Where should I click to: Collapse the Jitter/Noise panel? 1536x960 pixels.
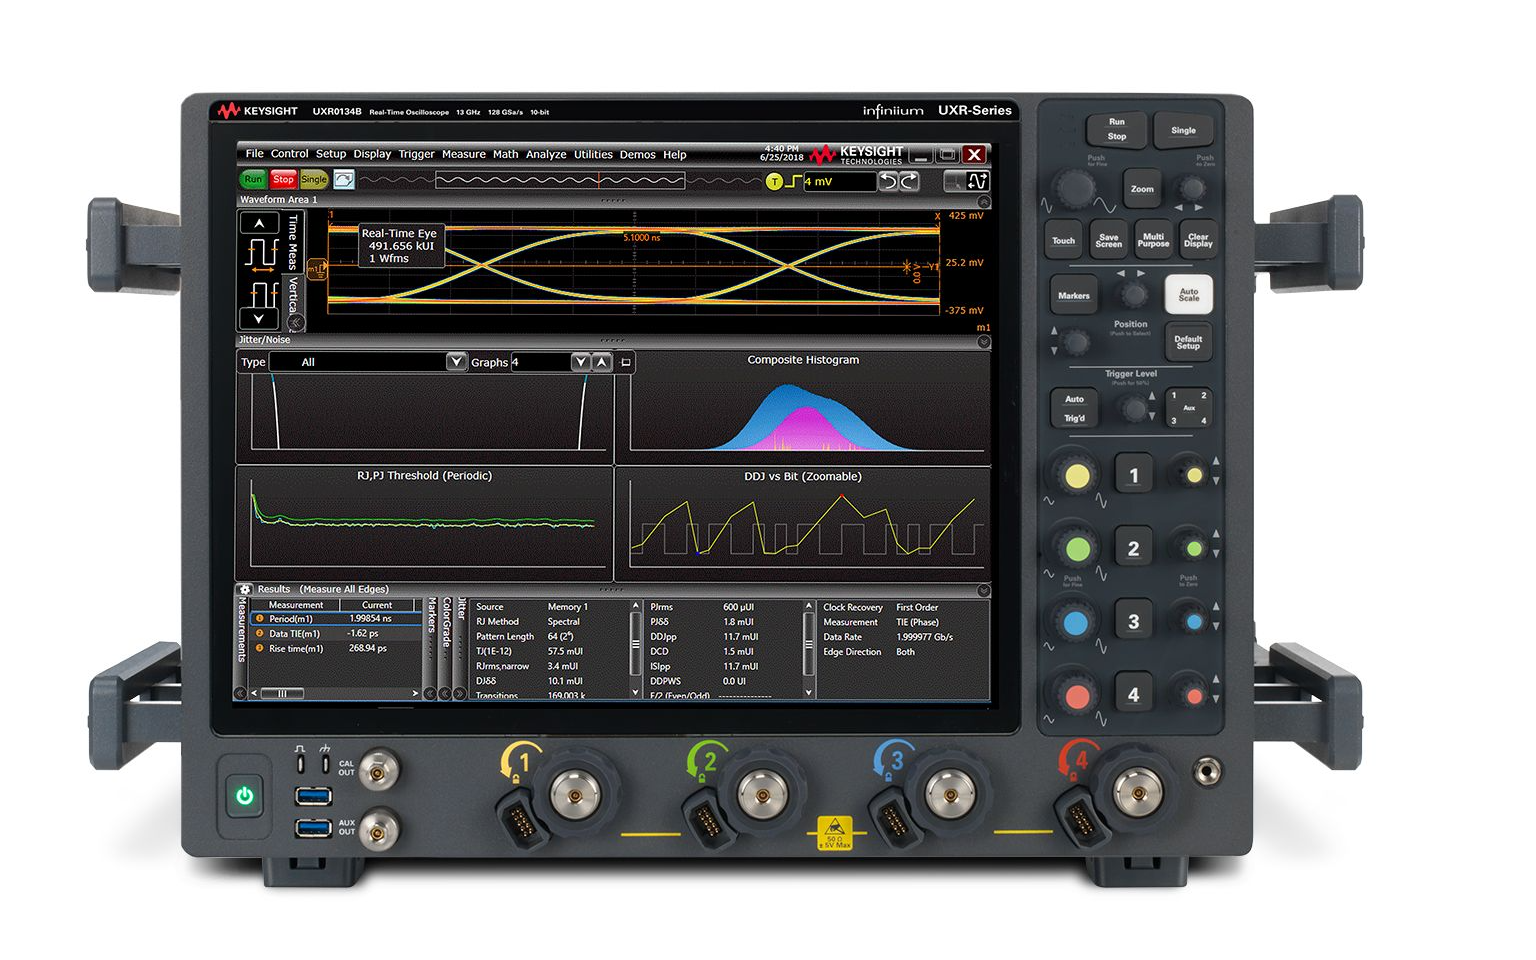pos(983,342)
